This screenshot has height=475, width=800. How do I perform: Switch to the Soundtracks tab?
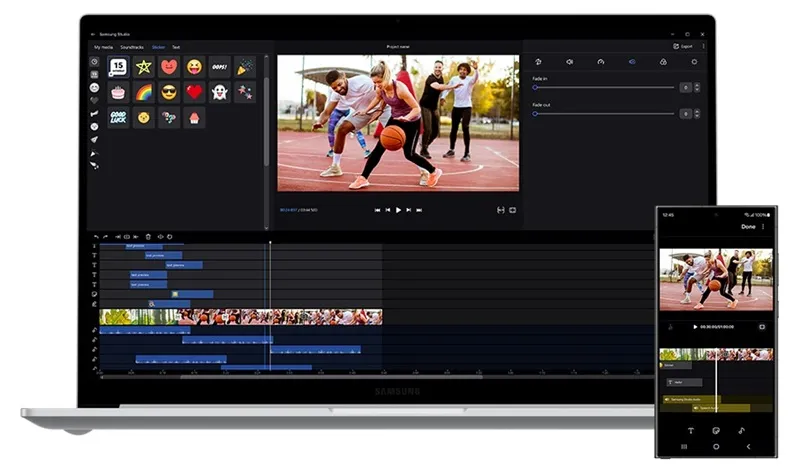click(132, 47)
